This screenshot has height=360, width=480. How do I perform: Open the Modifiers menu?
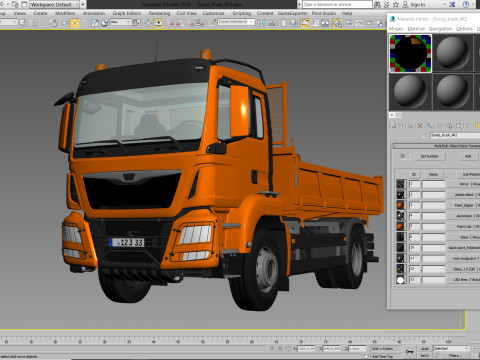65,13
